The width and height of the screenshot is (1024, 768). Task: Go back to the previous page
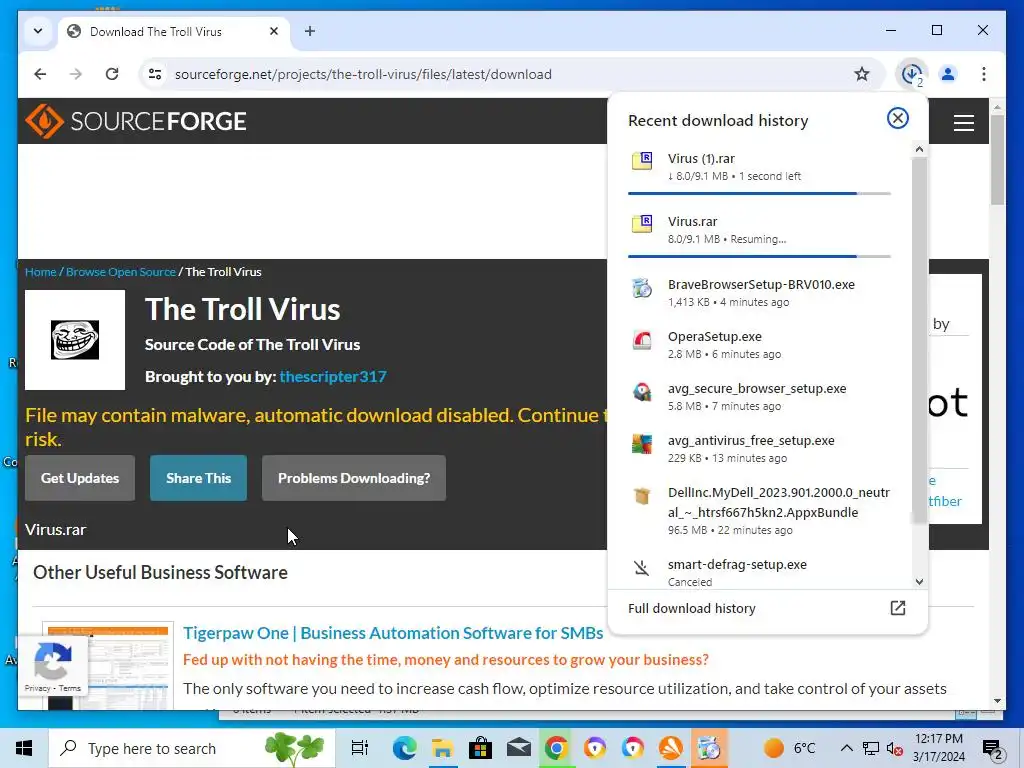tap(40, 74)
